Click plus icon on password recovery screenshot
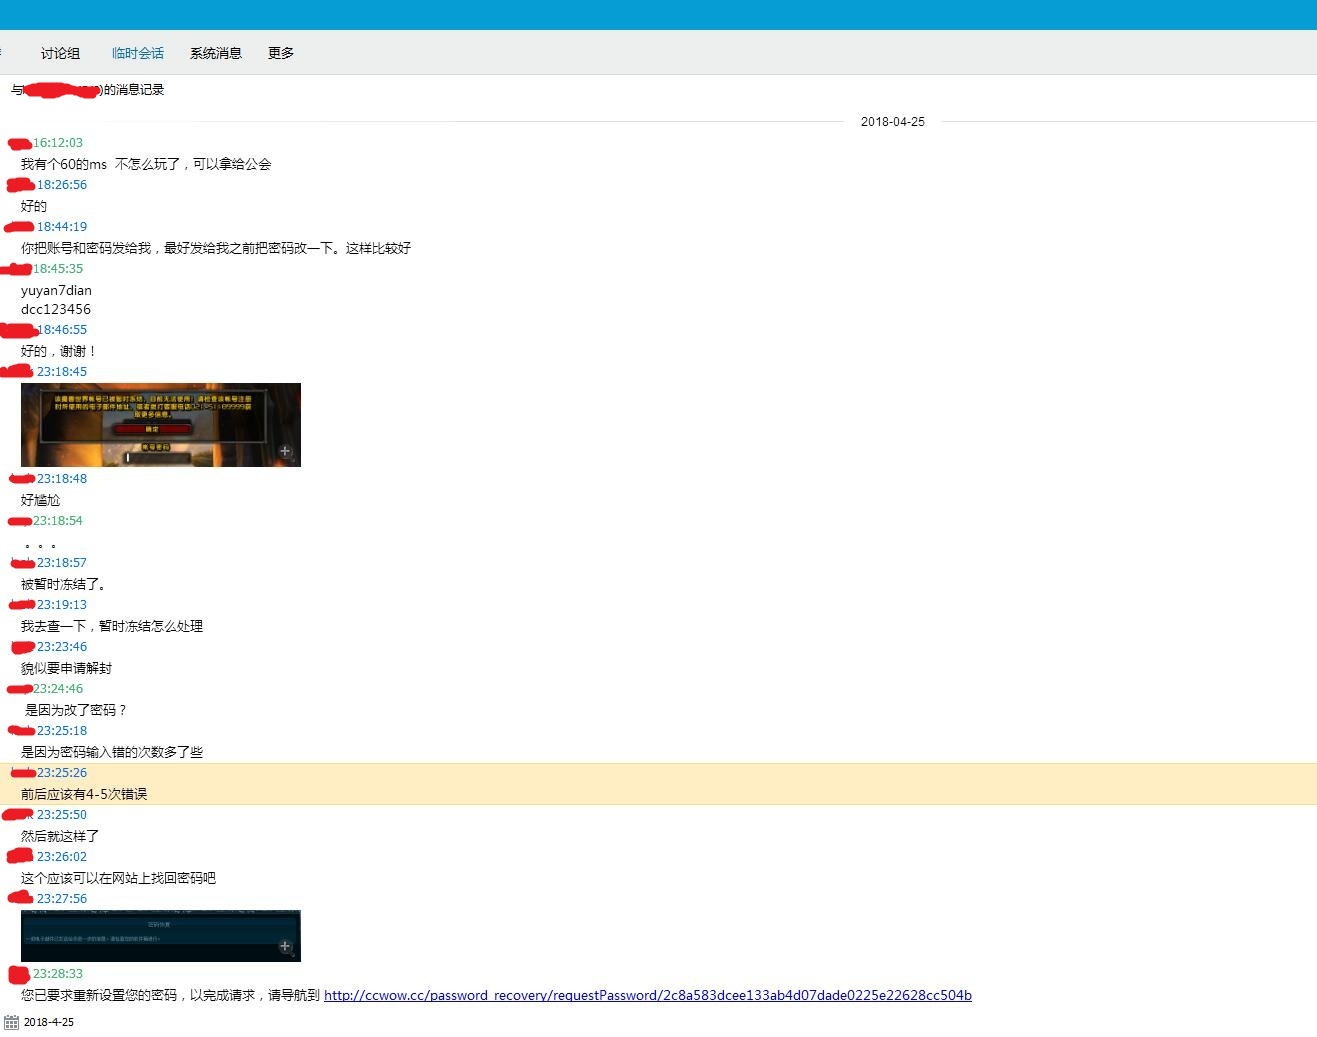Image resolution: width=1317 pixels, height=1037 pixels. point(285,946)
